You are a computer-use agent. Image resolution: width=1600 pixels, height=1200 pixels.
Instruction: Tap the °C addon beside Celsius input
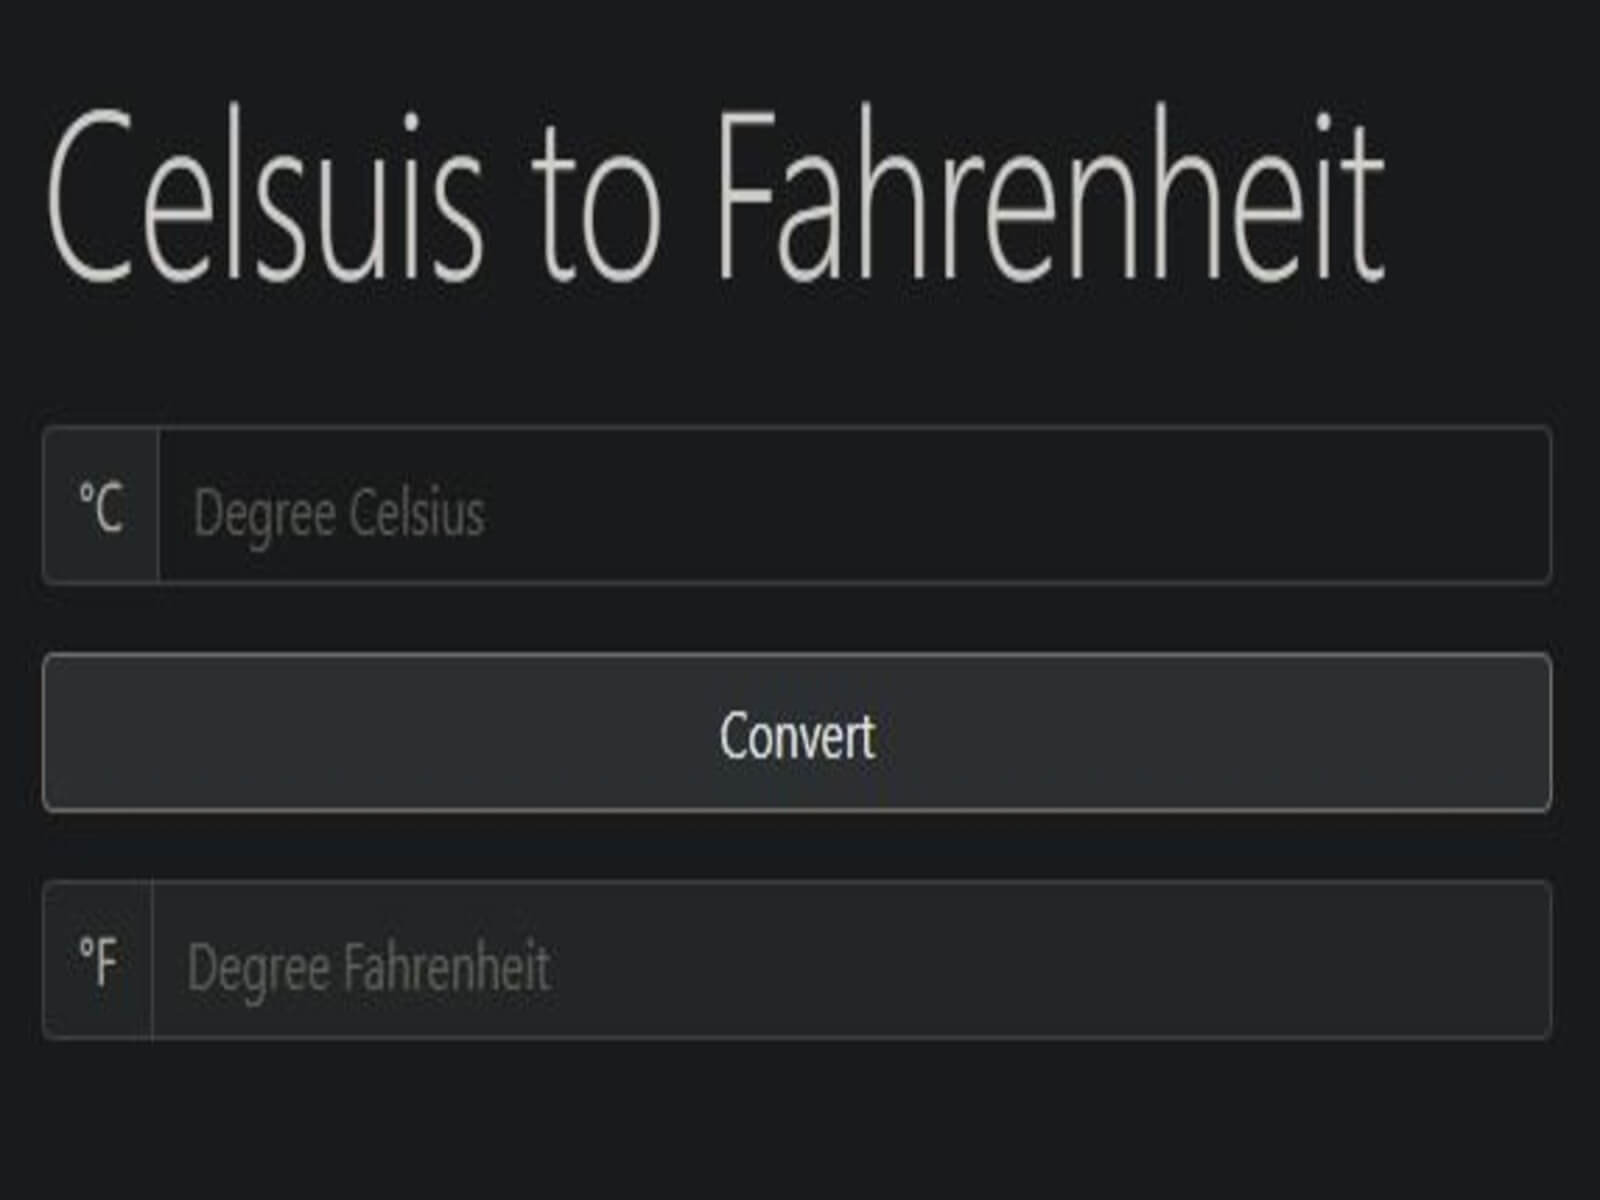(x=100, y=507)
